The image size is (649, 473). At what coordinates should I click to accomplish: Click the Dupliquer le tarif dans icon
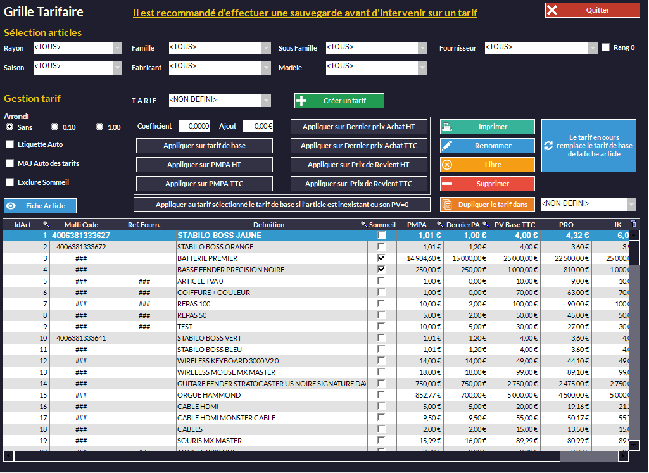tap(449, 203)
